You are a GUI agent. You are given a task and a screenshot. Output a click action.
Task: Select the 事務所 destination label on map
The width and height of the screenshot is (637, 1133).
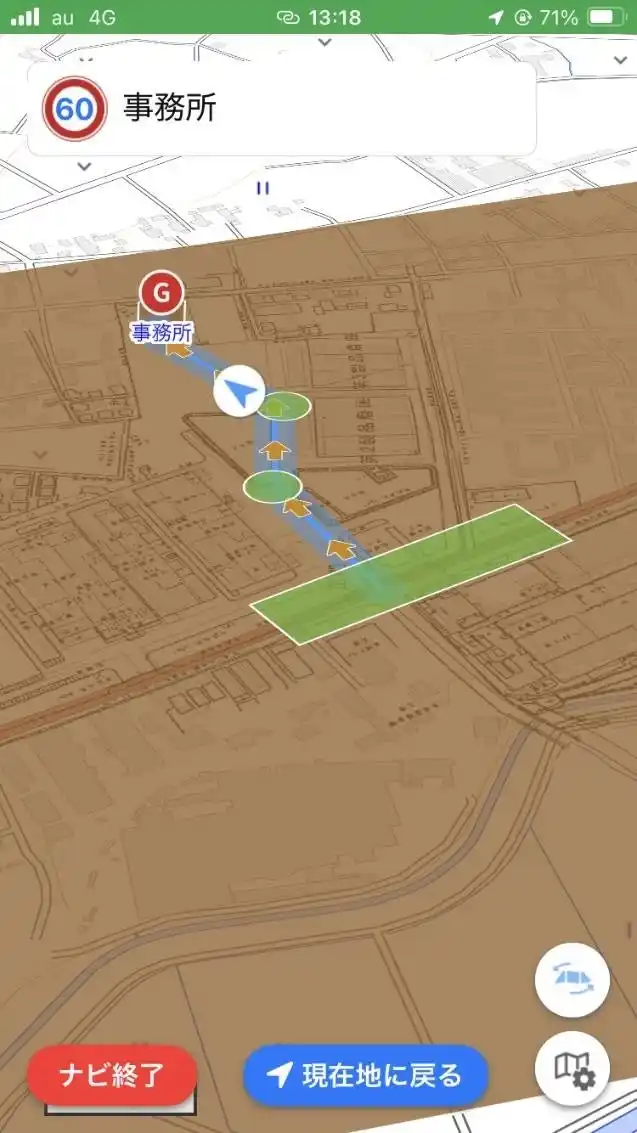coord(162,333)
